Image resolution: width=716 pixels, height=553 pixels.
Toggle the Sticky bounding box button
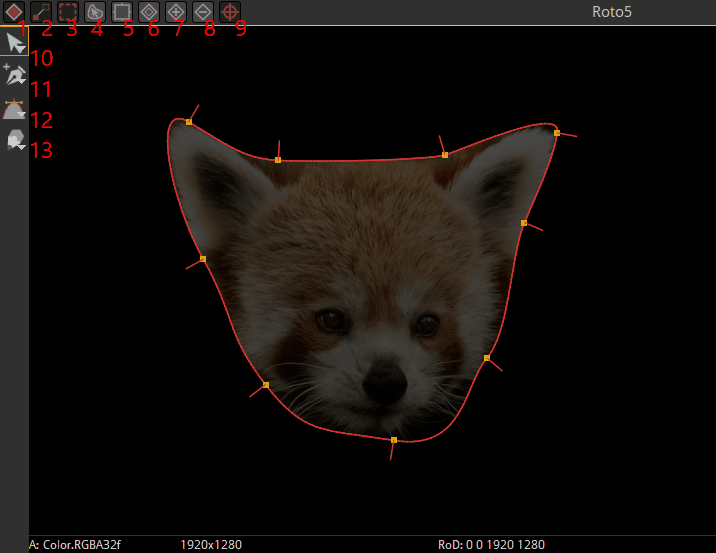point(121,12)
